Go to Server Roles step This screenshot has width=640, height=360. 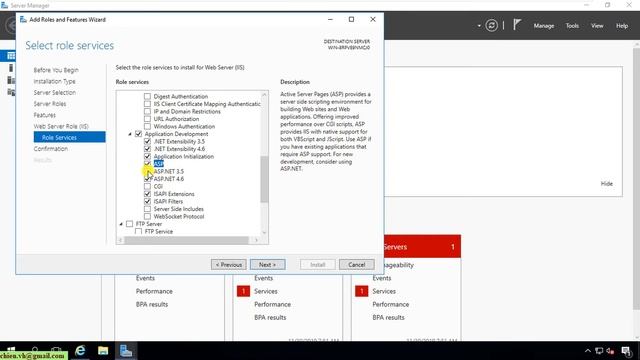(x=50, y=104)
